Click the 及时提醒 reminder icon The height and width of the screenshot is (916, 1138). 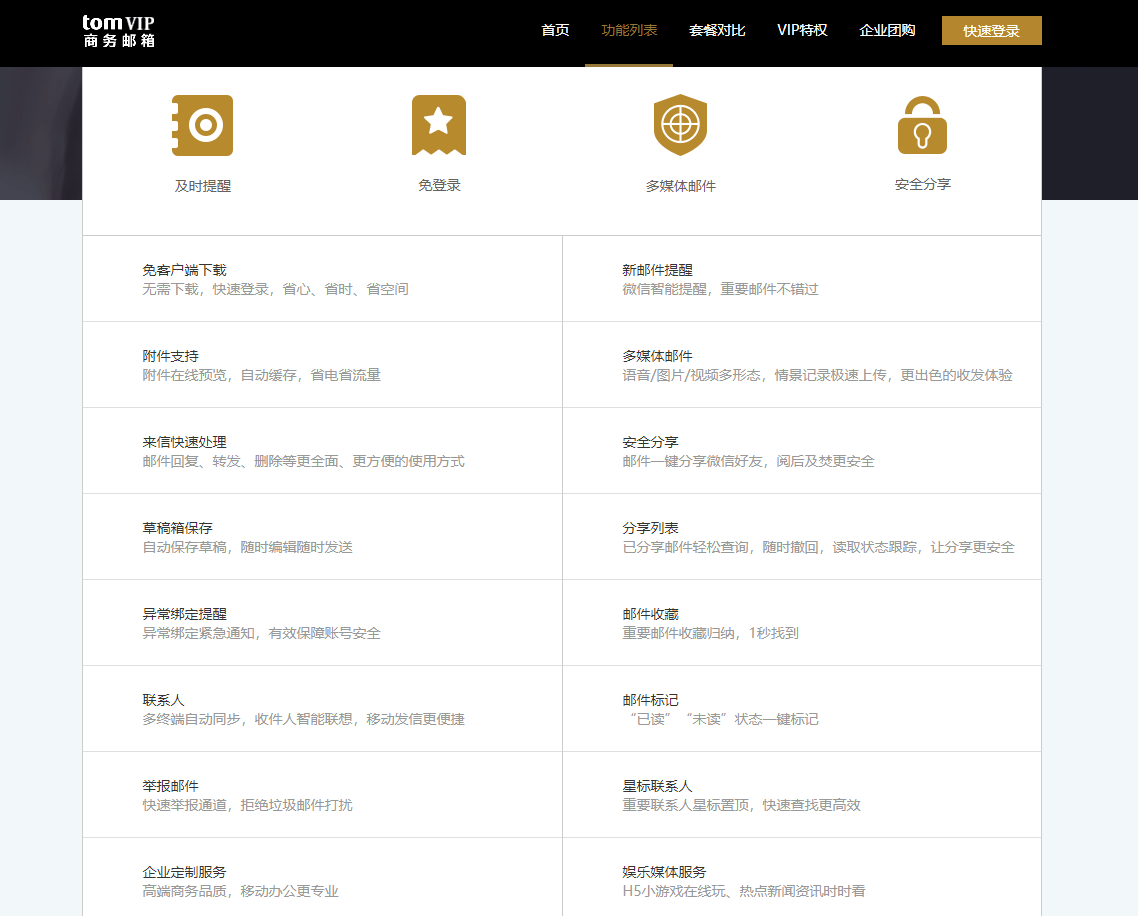pos(203,125)
